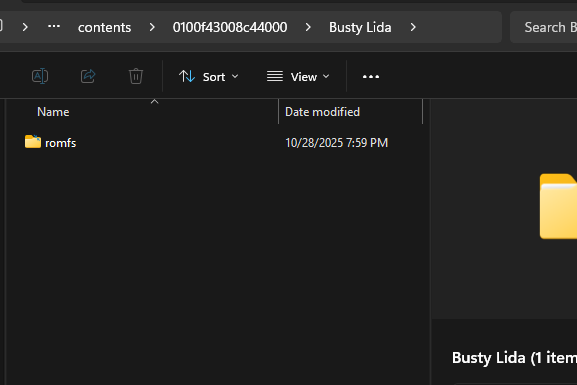Click the View lines icon
Screen dimensions: 577x385
275,76
